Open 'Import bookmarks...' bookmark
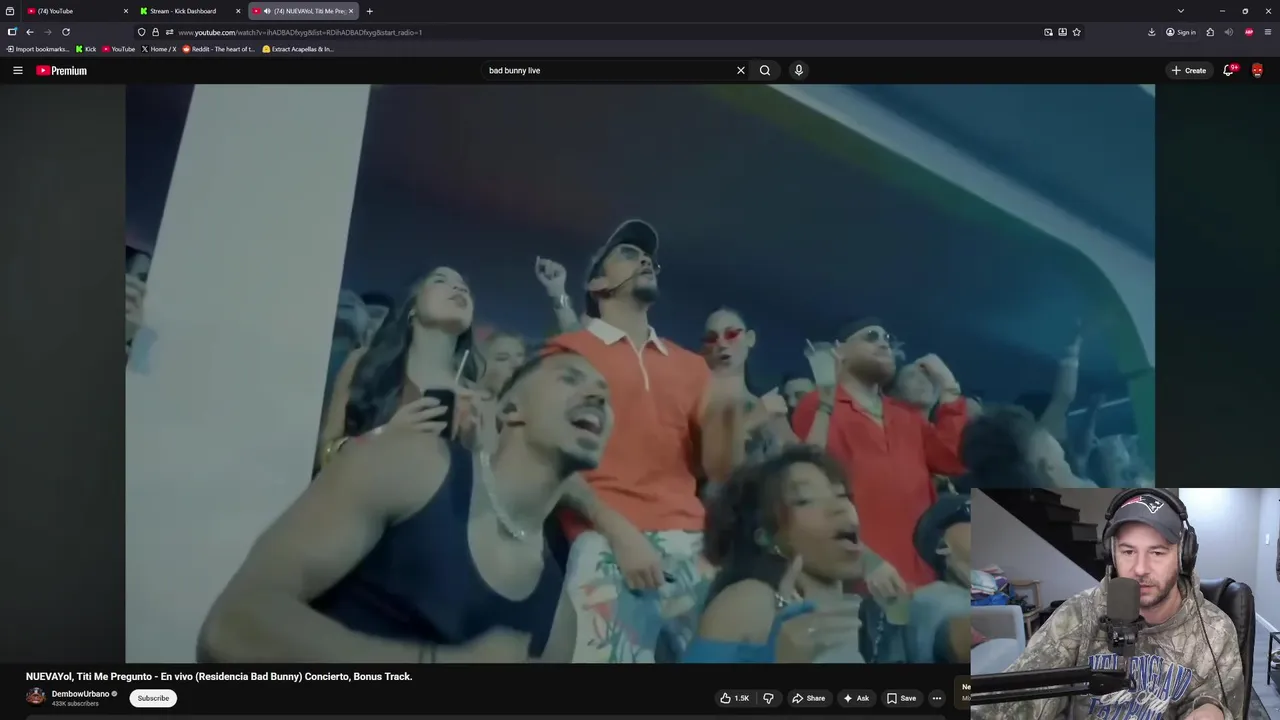This screenshot has height=720, width=1280. 38,49
